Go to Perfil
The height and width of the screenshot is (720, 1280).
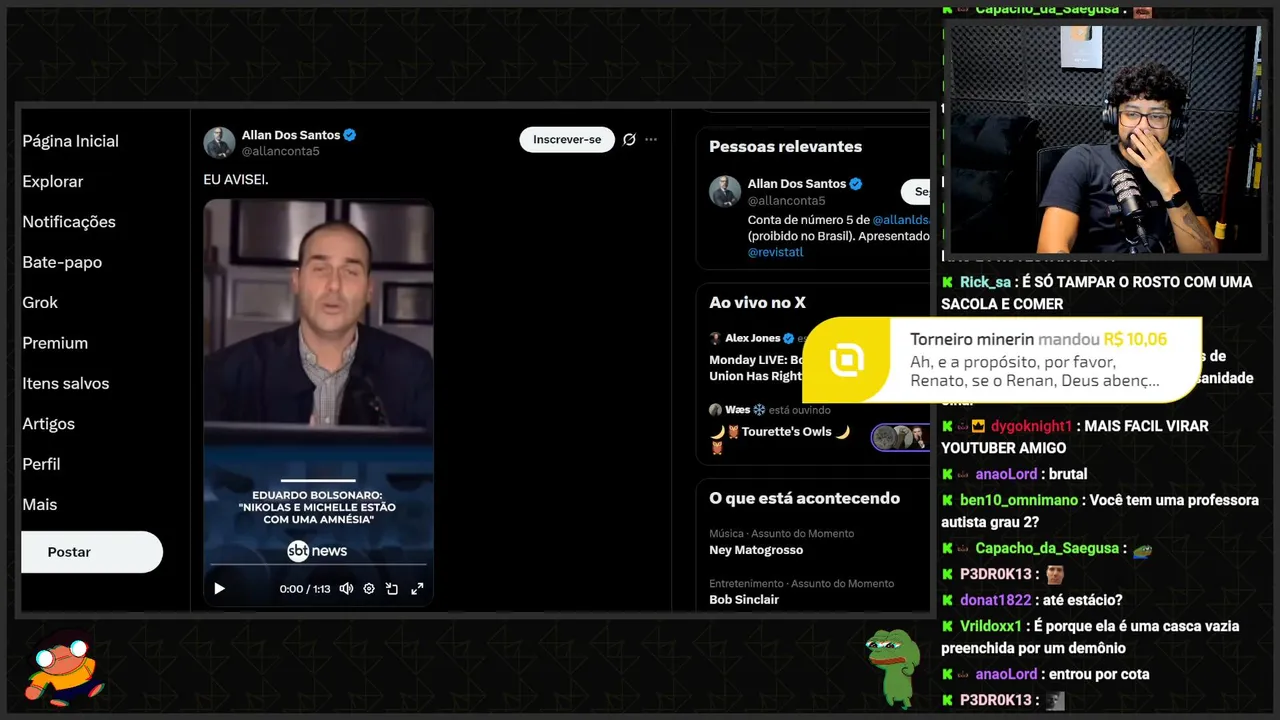[41, 464]
